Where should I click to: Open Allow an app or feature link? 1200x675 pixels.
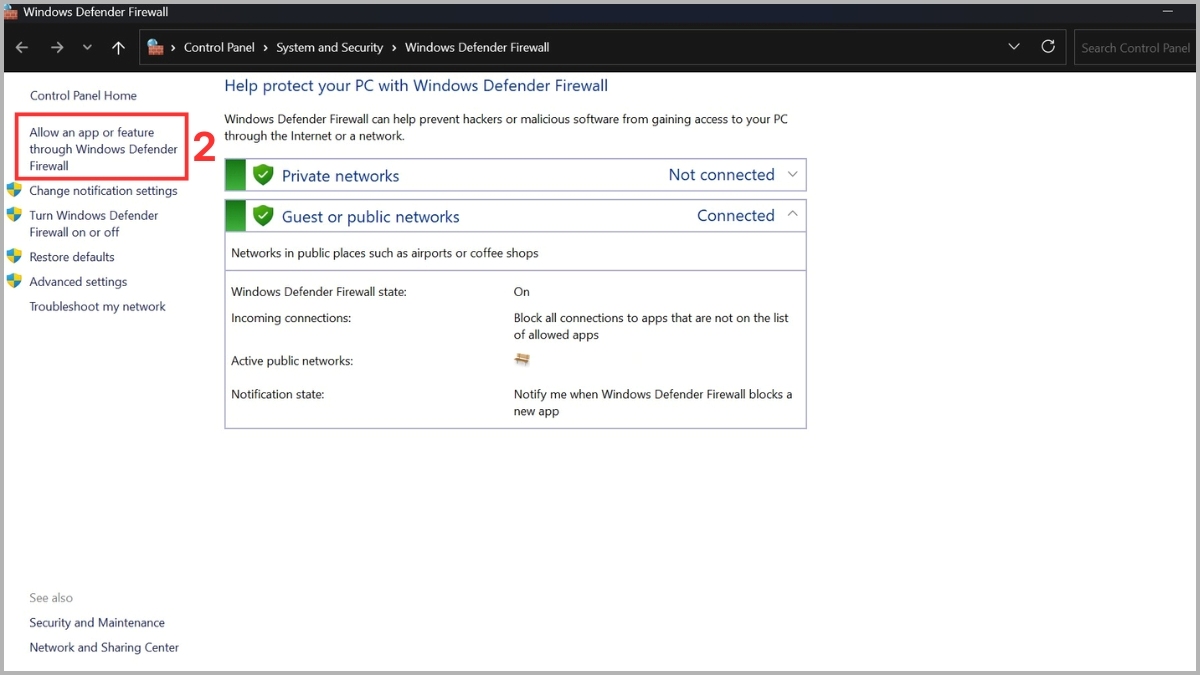point(103,149)
